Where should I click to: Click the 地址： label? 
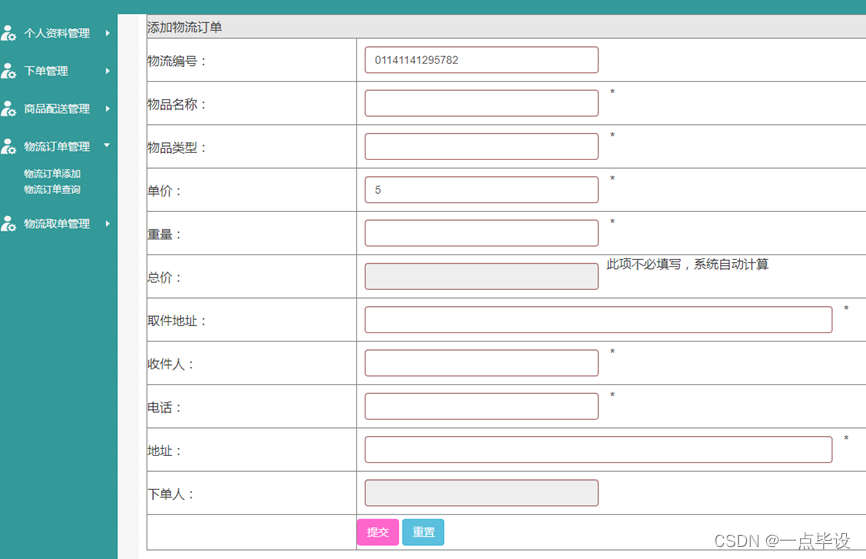click(164, 451)
